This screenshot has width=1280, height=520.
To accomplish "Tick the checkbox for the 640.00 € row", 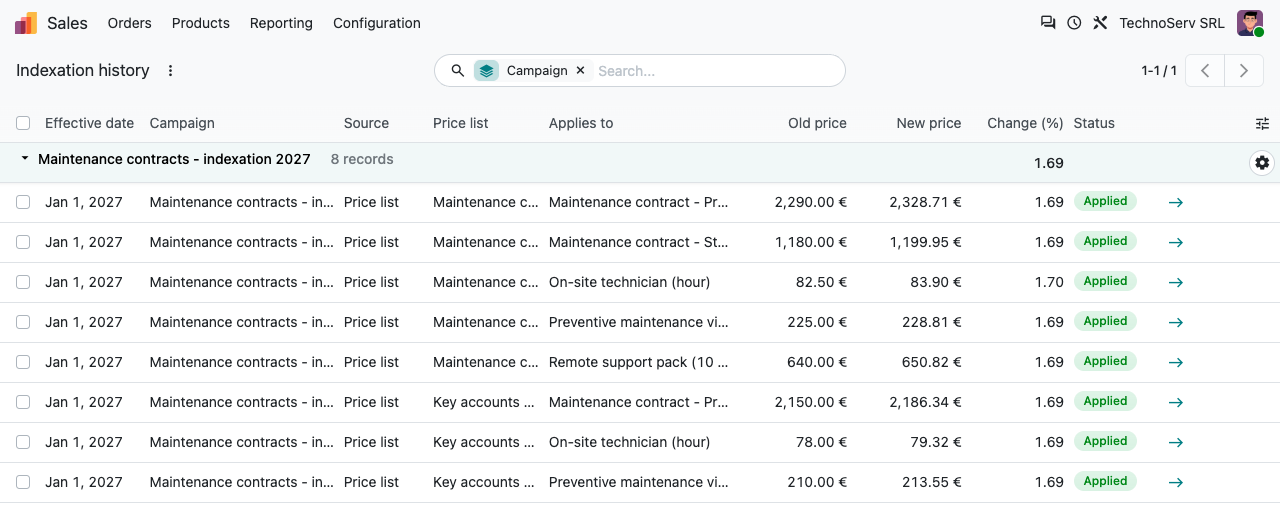I will [23, 362].
